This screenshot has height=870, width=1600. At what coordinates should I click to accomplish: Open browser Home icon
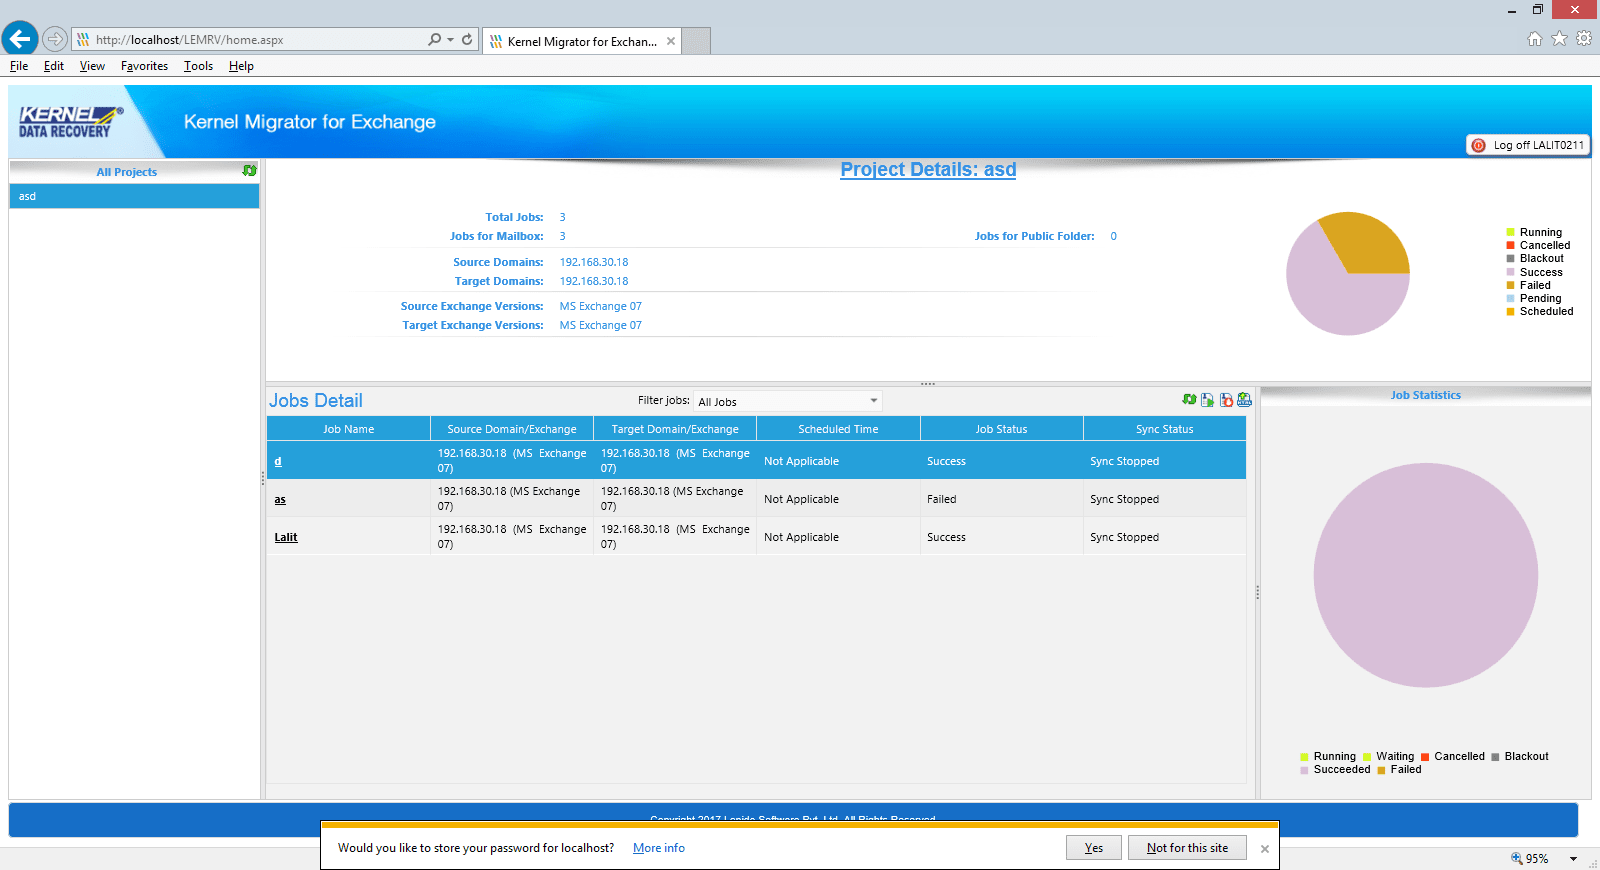(1535, 39)
